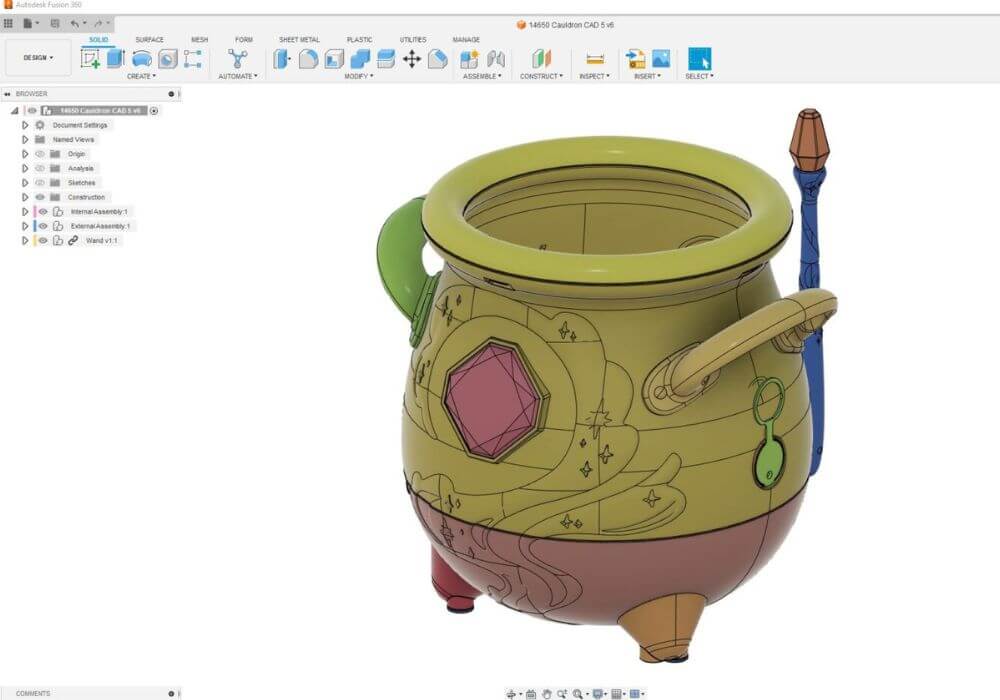The height and width of the screenshot is (700, 1000).
Task: Click the Construct plane icon
Action: (541, 59)
